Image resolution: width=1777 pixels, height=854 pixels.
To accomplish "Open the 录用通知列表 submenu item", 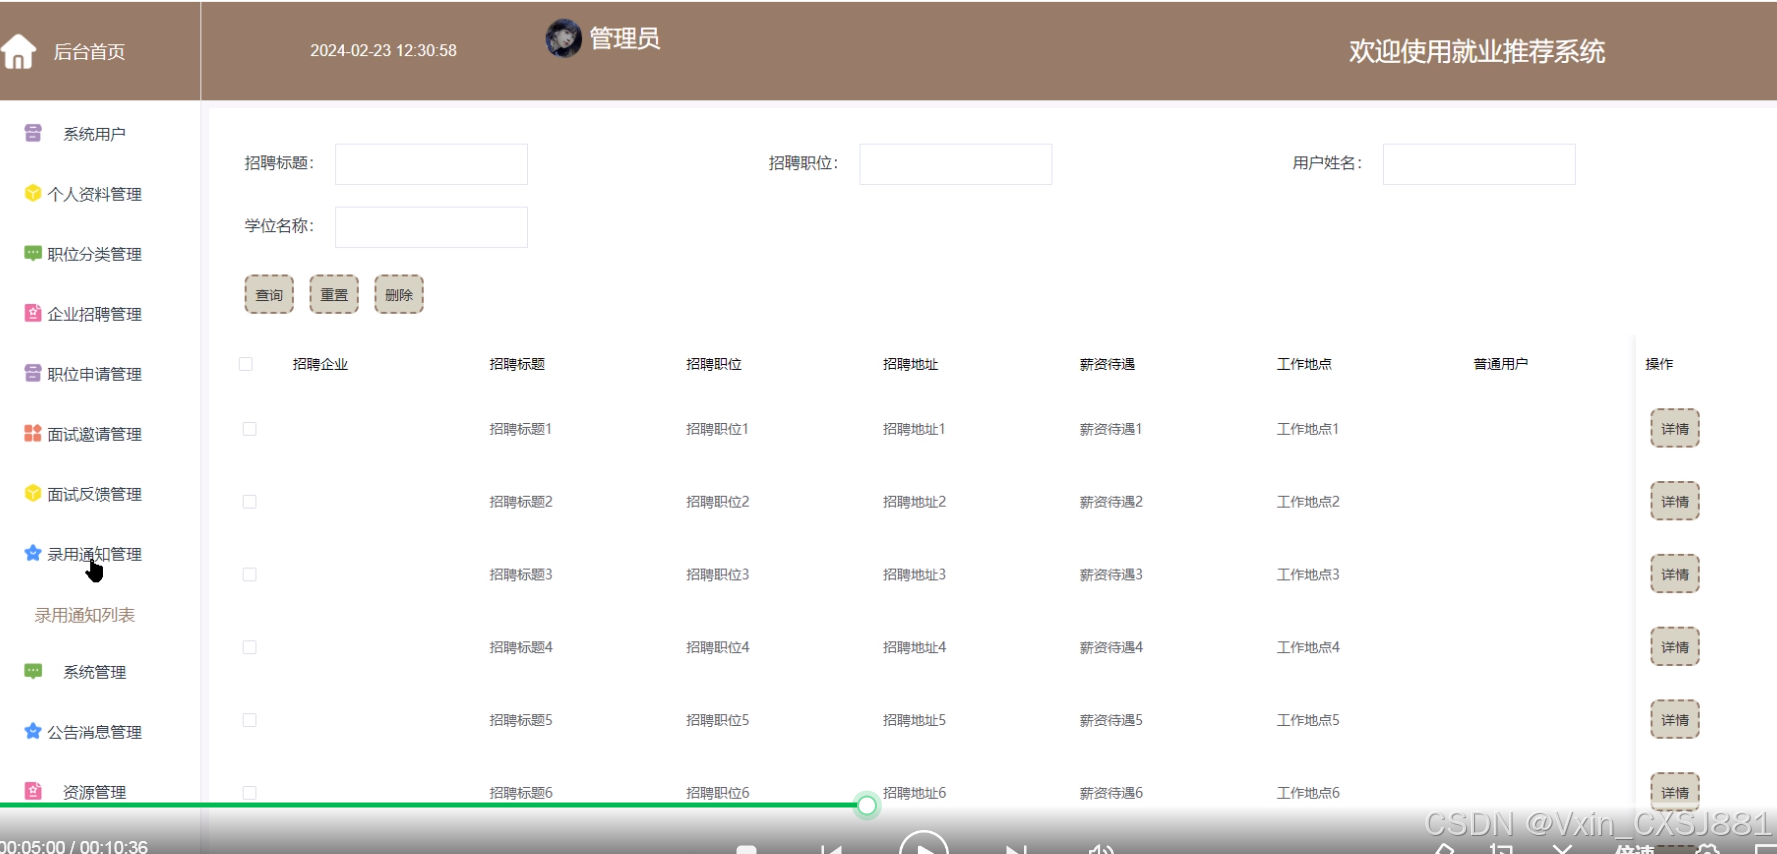I will click(x=85, y=615).
